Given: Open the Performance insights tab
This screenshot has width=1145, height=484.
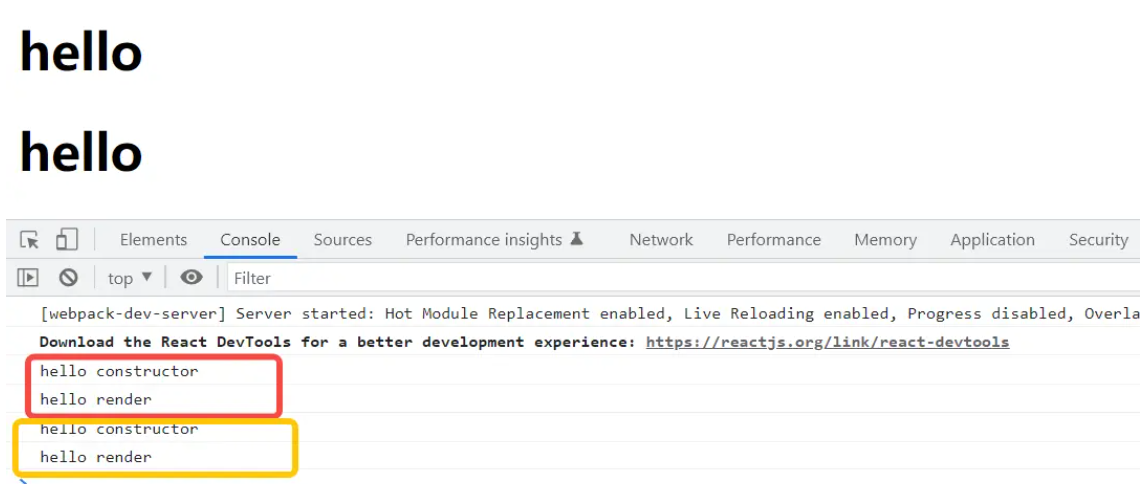Looking at the screenshot, I should click(484, 239).
